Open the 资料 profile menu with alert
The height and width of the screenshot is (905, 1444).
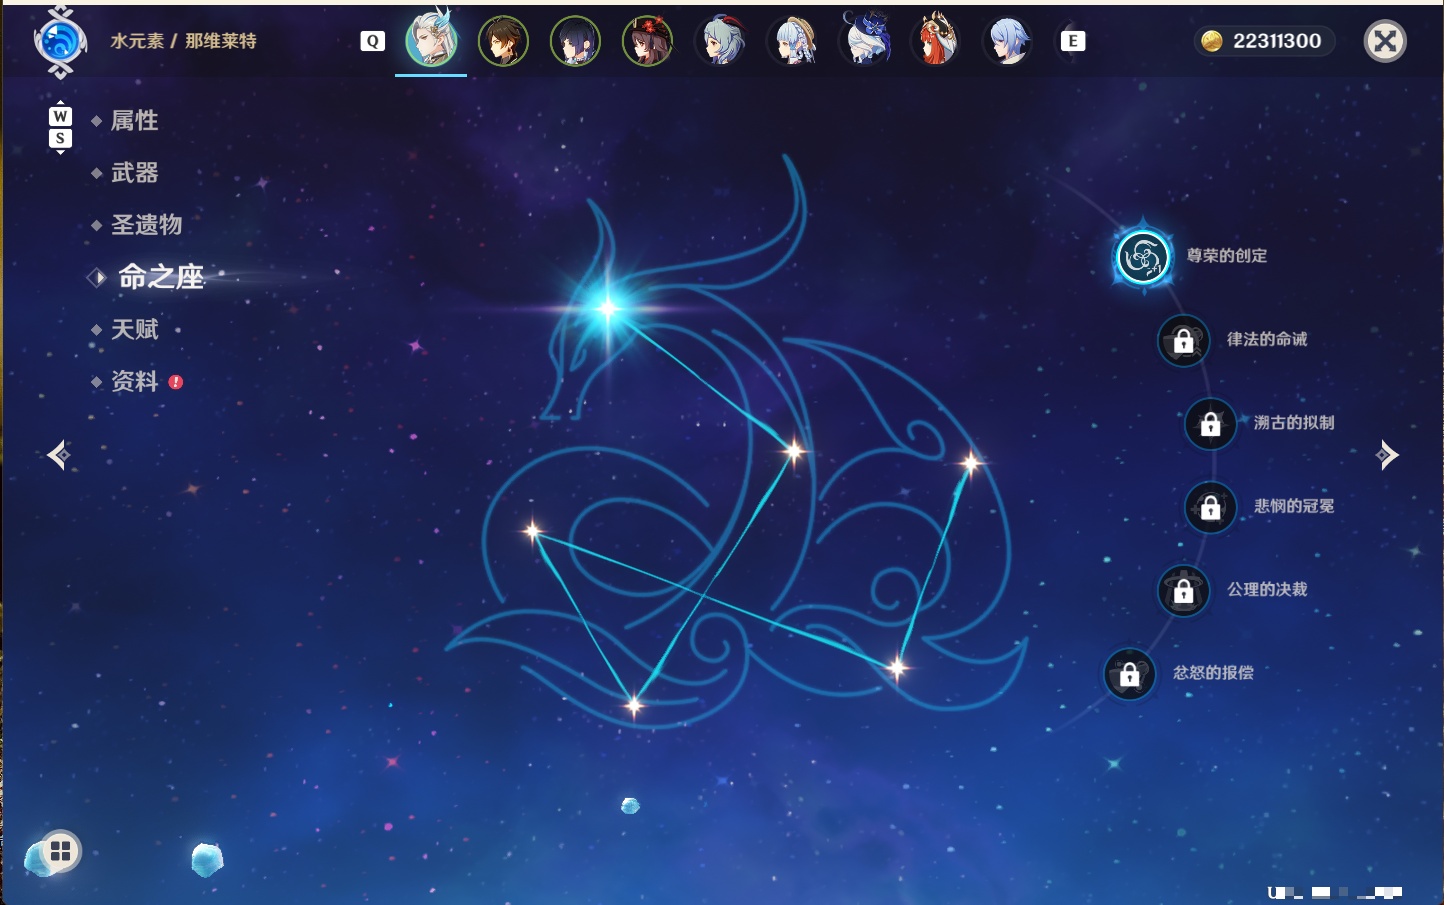tap(134, 381)
